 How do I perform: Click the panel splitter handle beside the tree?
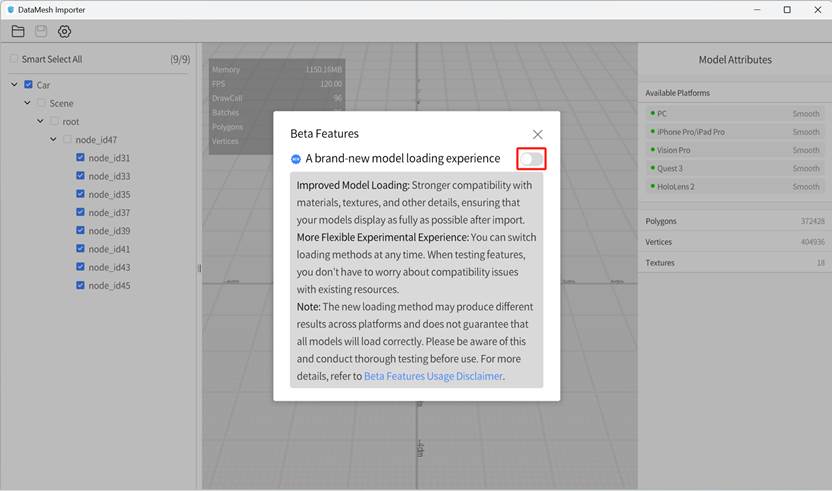(199, 267)
